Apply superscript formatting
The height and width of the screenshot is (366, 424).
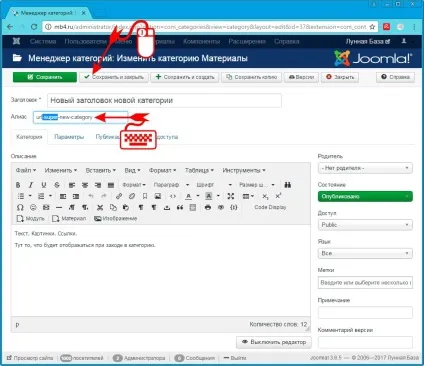[278, 196]
